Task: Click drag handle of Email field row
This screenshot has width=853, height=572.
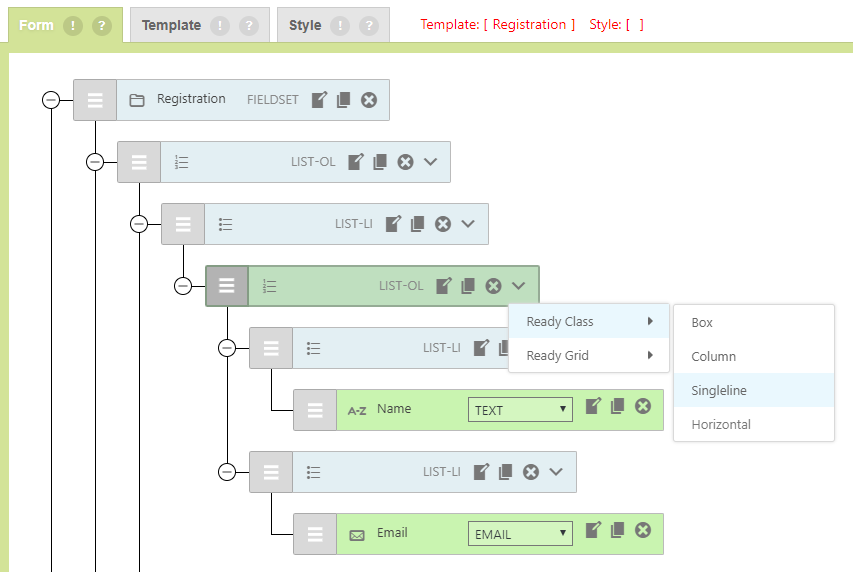Action: [x=315, y=534]
